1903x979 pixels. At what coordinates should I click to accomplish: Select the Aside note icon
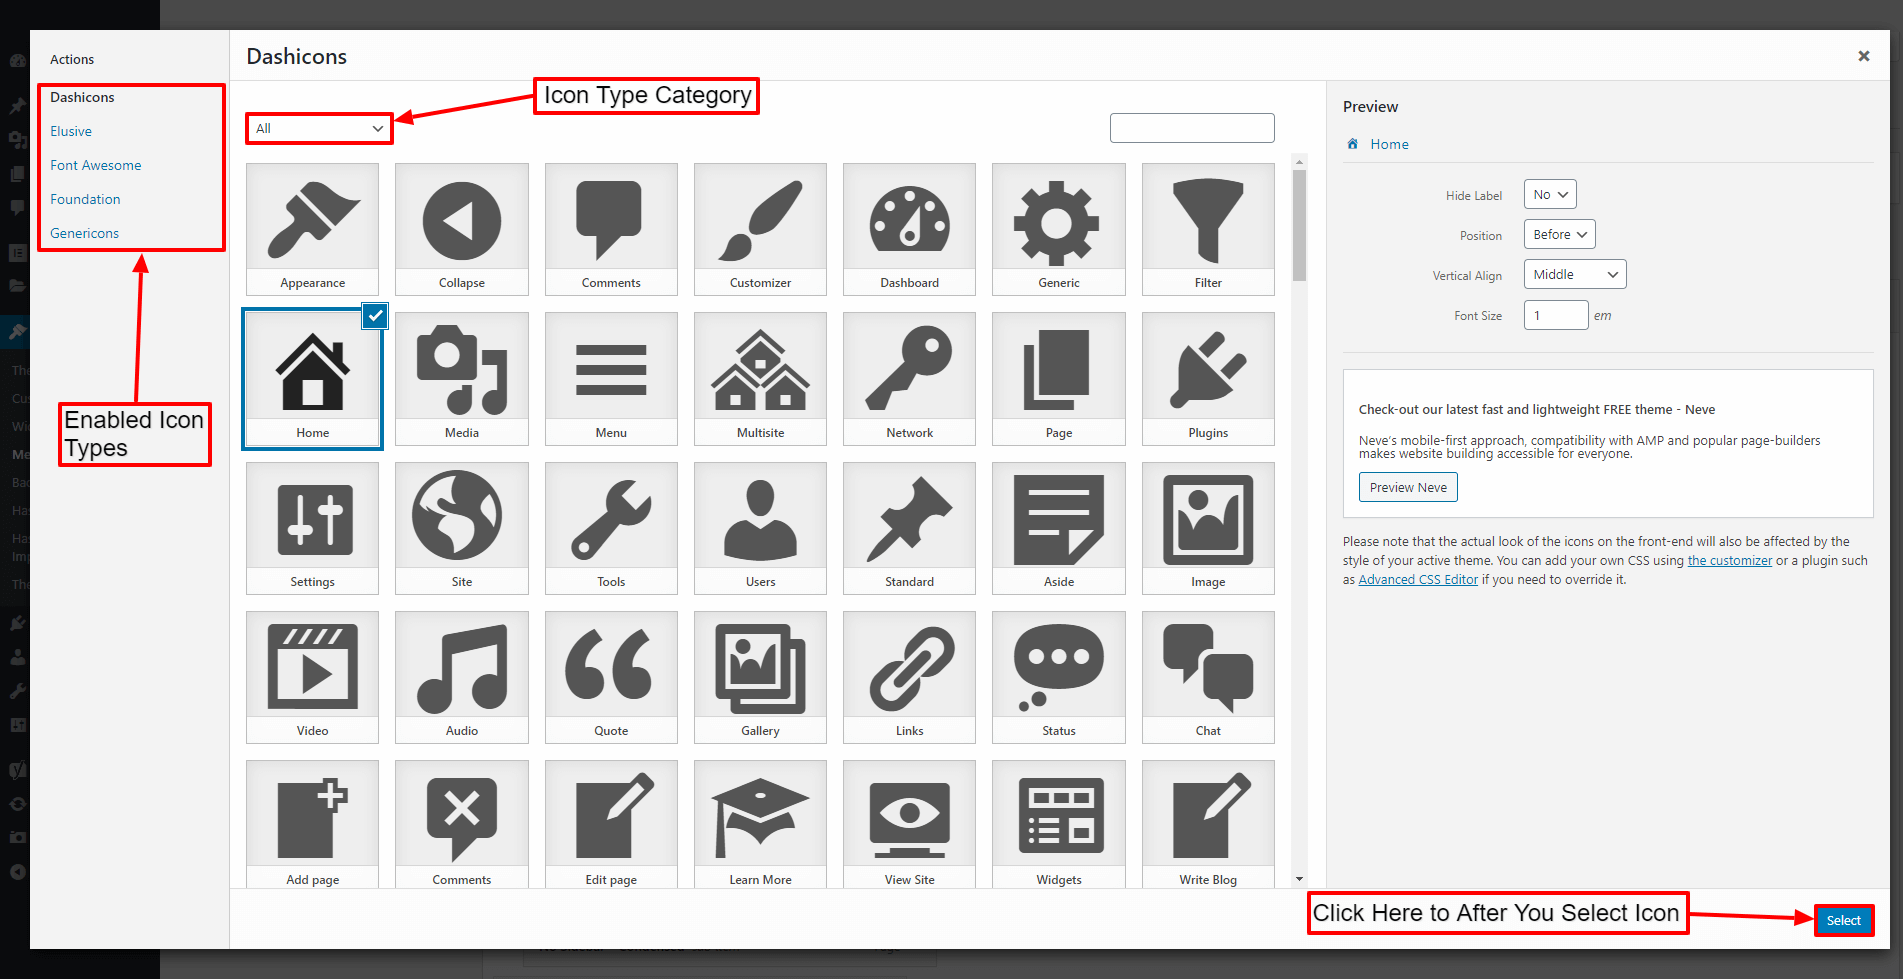pos(1058,528)
